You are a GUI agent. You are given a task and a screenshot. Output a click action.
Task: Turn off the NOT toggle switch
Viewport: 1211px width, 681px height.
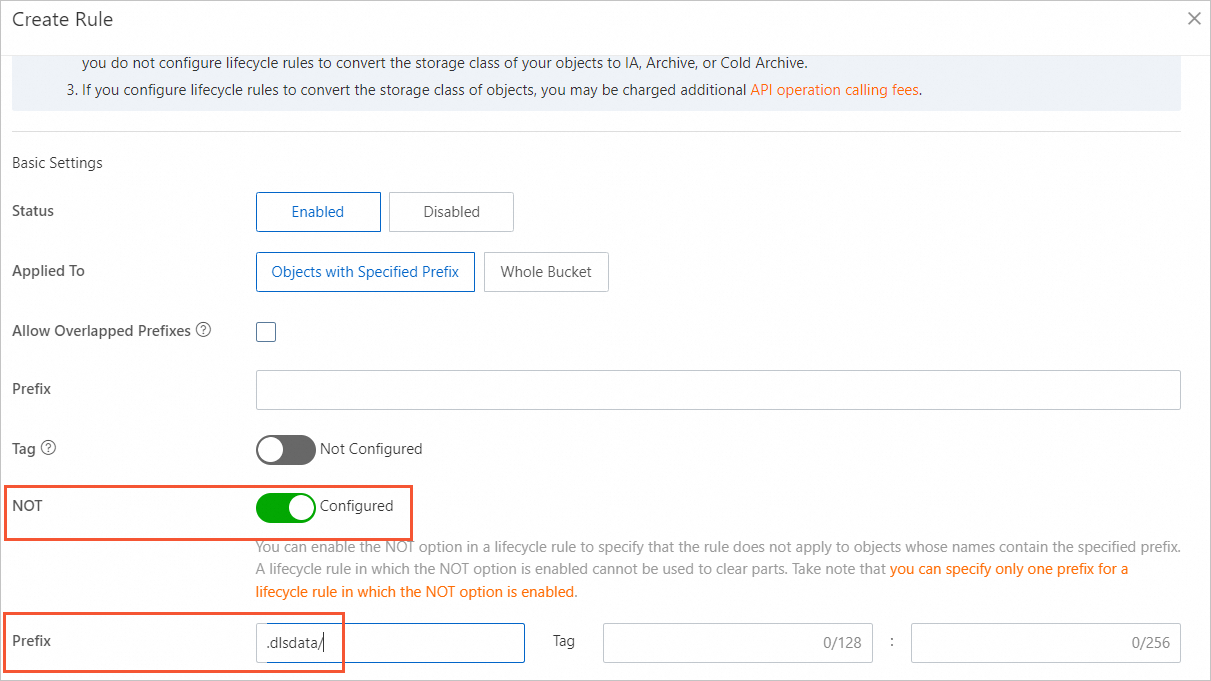(x=286, y=508)
